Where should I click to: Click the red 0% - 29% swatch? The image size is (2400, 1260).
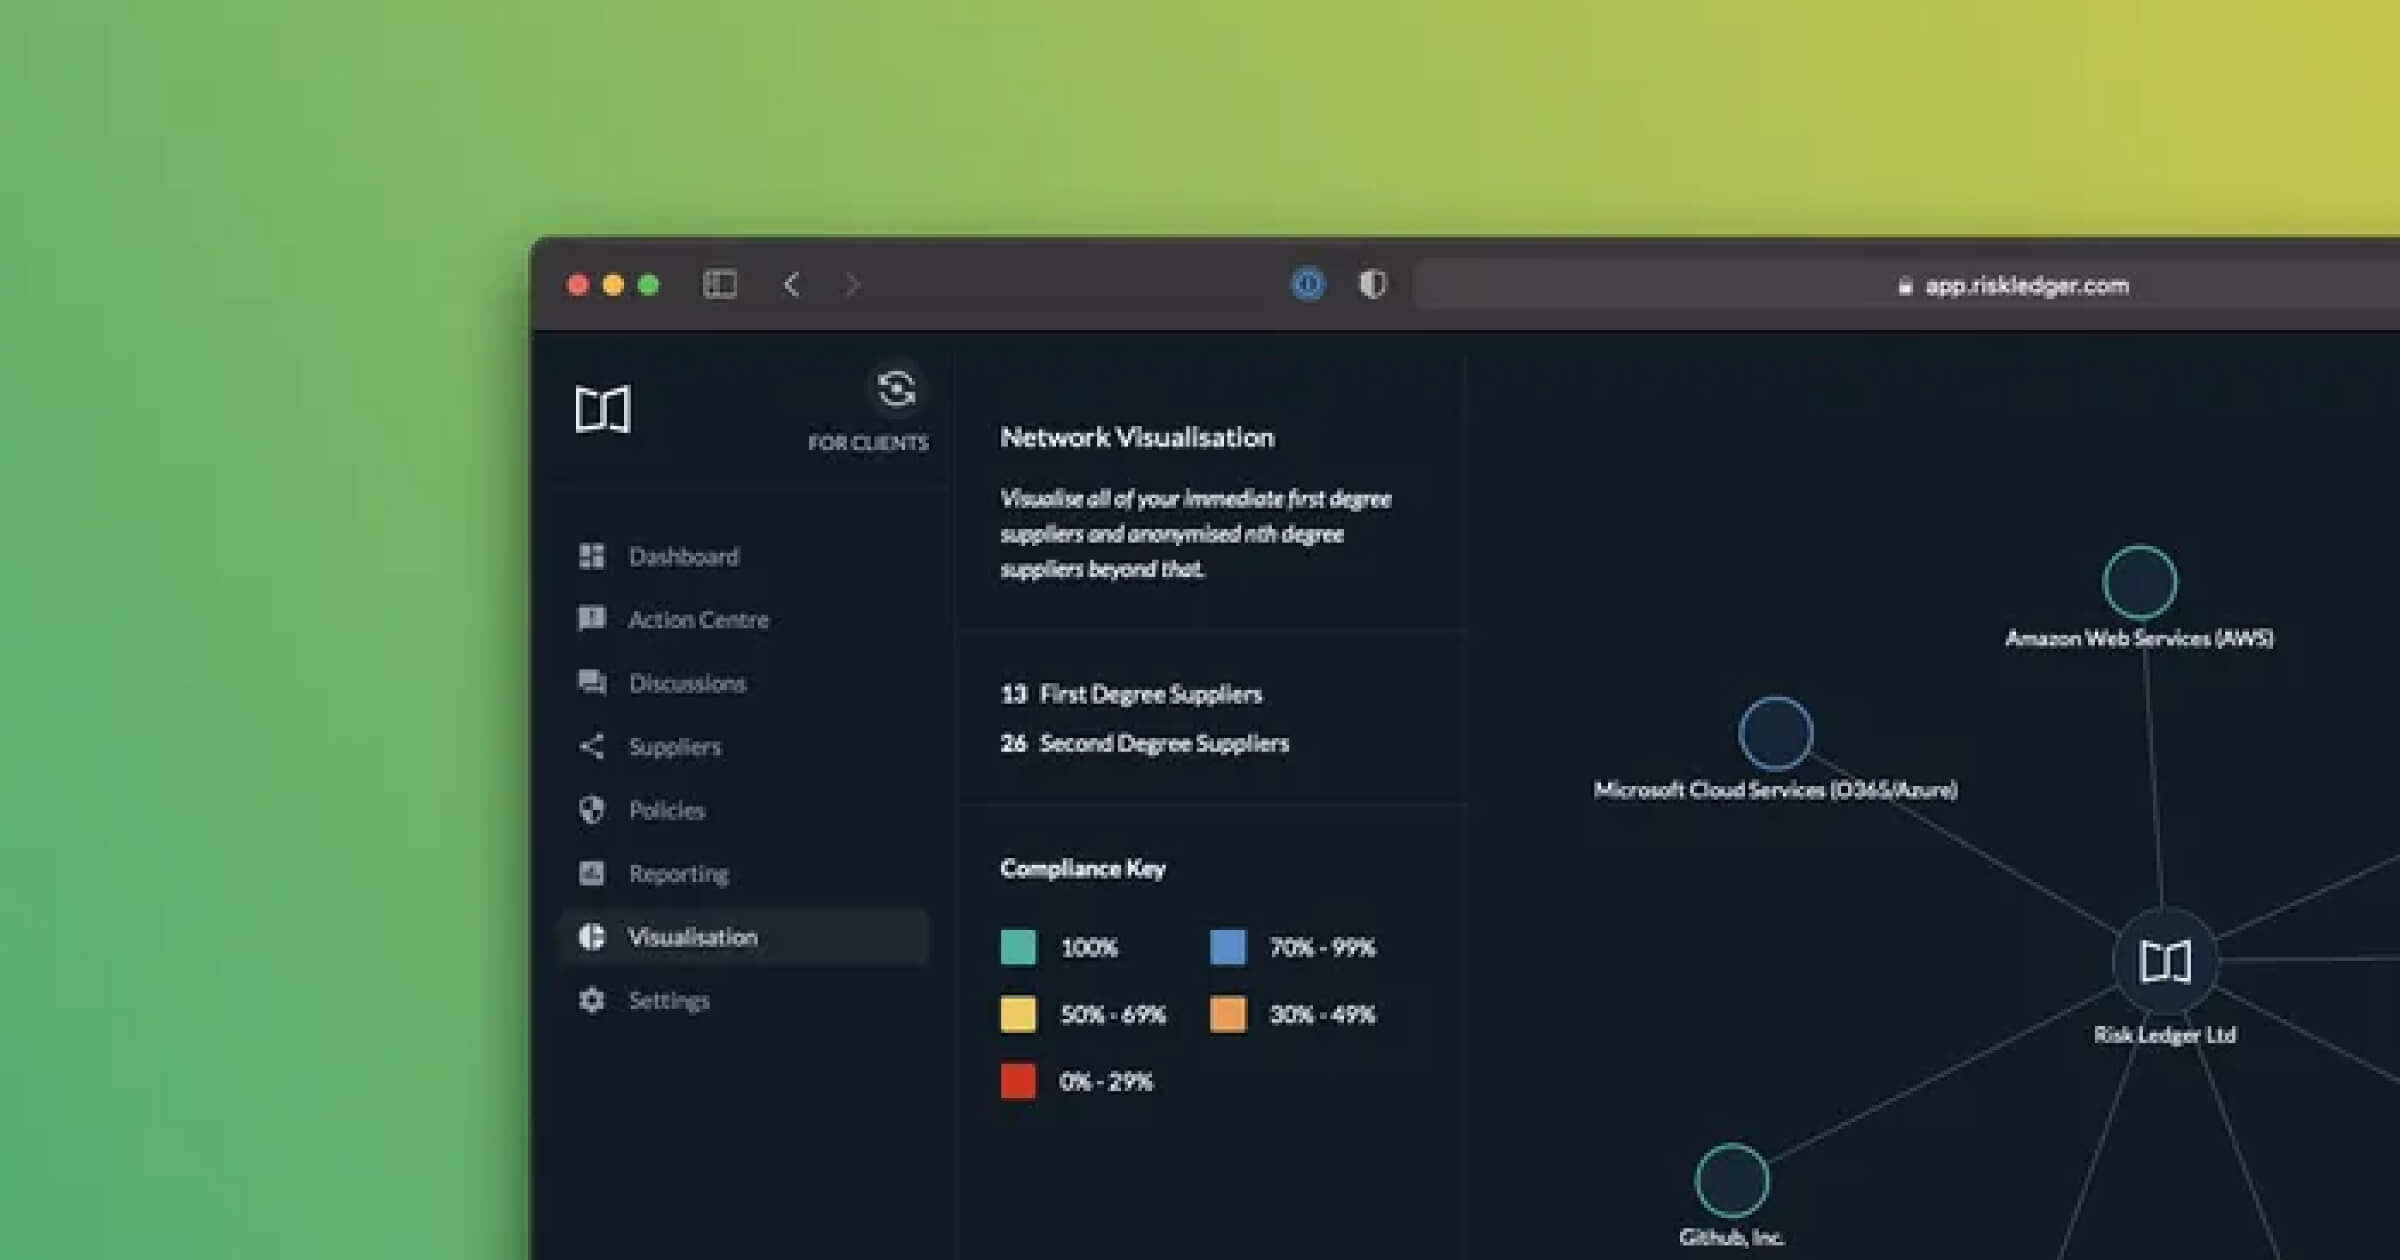1018,1081
